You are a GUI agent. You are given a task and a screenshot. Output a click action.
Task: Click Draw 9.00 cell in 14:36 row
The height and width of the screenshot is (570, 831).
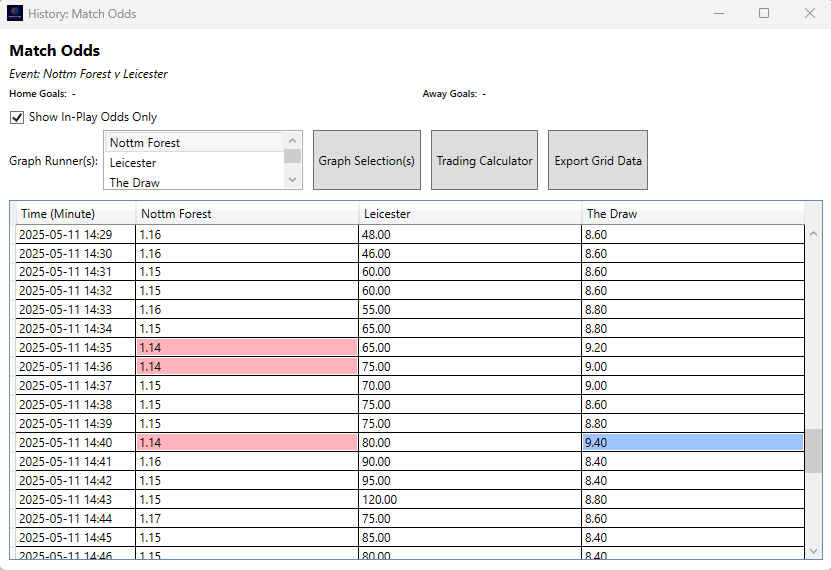pos(693,367)
